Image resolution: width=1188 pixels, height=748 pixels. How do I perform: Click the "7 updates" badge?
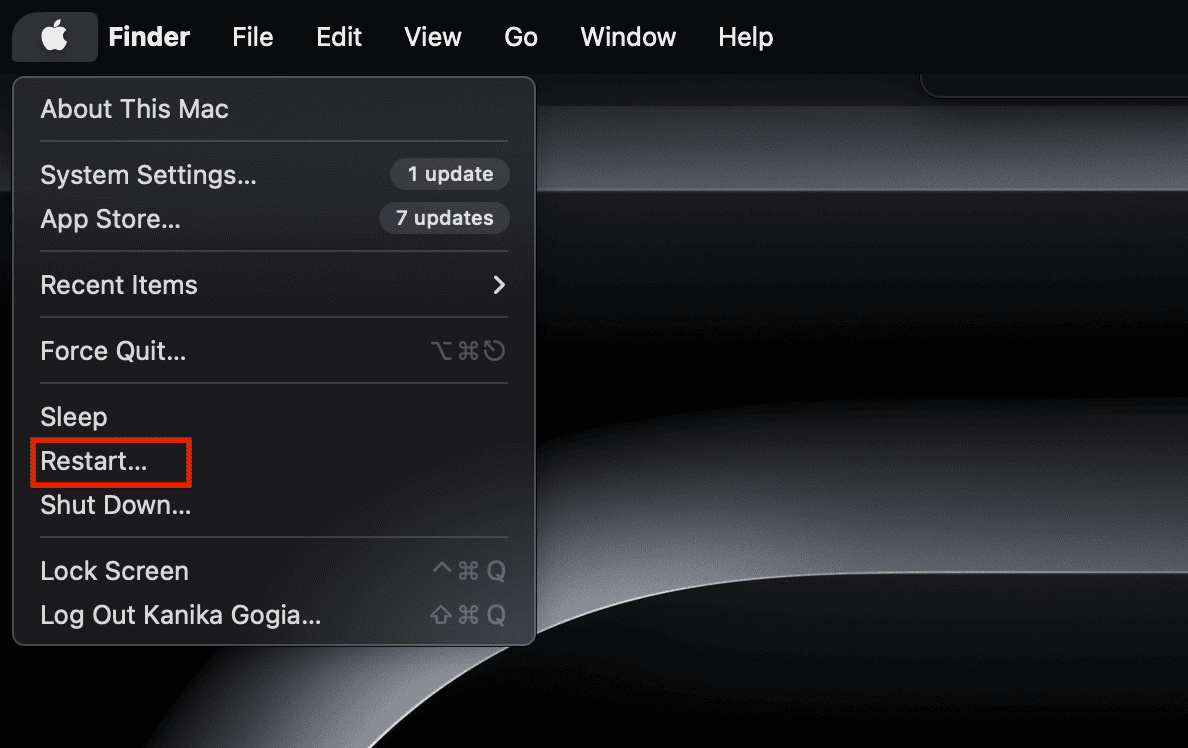click(444, 218)
